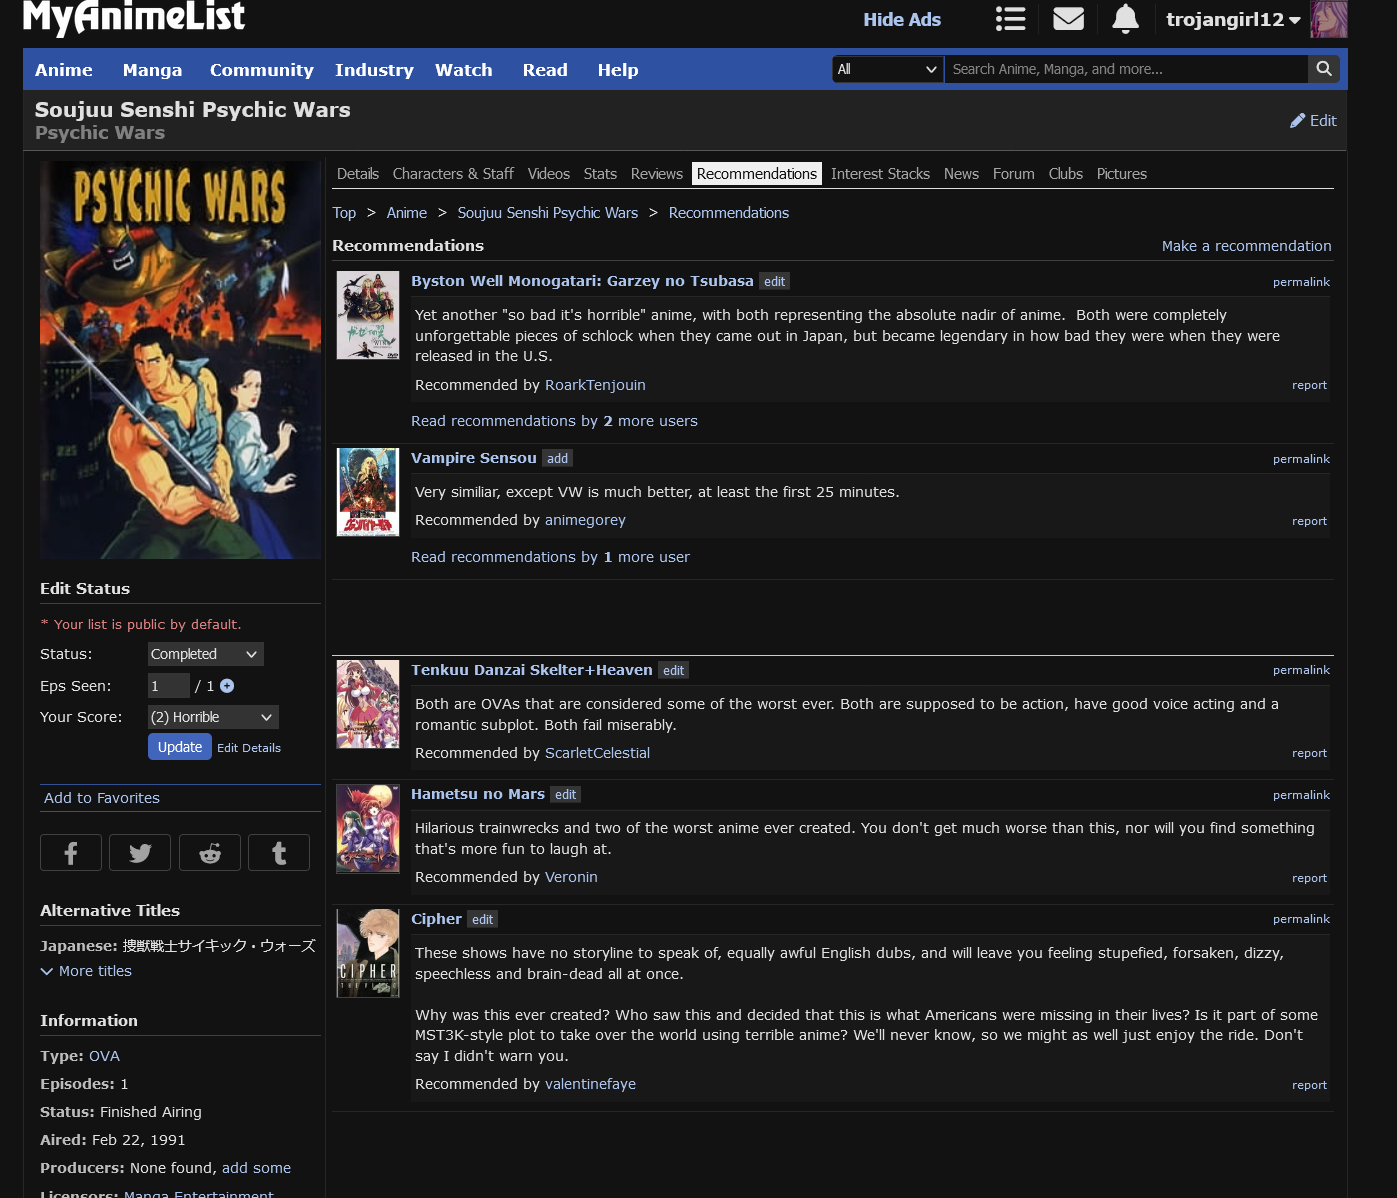Switch to the Reviews tab

click(x=656, y=174)
